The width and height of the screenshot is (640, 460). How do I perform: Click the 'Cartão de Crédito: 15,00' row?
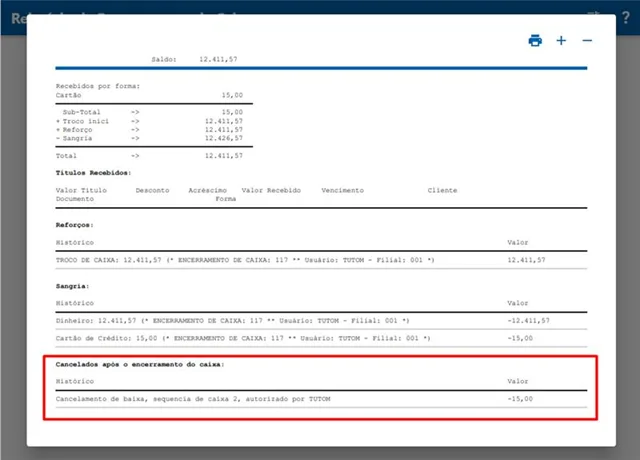tap(321, 338)
